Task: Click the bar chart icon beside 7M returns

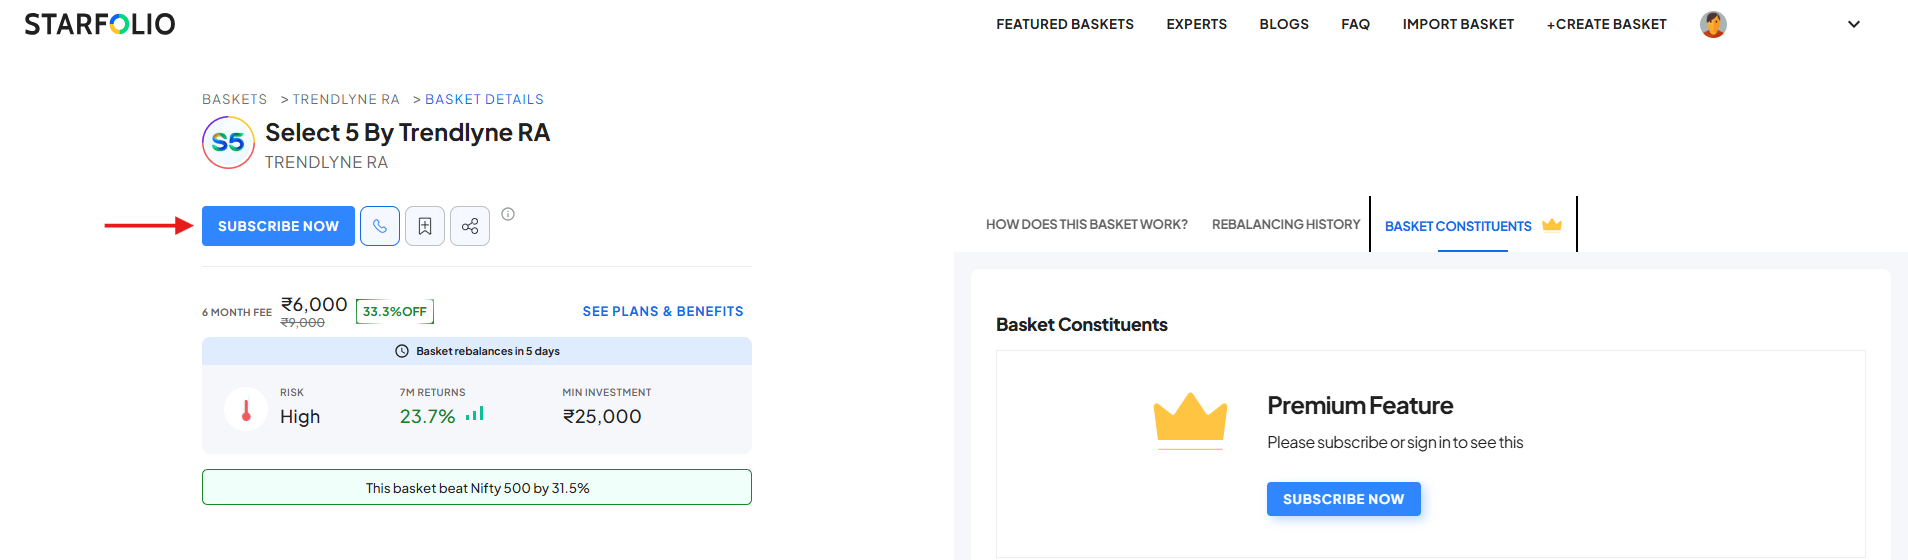Action: click(475, 414)
